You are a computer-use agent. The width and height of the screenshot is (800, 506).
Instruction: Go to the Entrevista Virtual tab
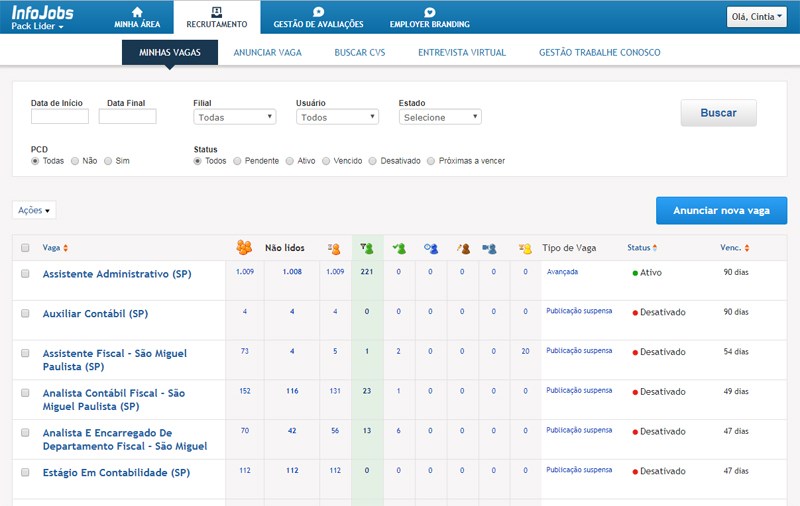461,52
